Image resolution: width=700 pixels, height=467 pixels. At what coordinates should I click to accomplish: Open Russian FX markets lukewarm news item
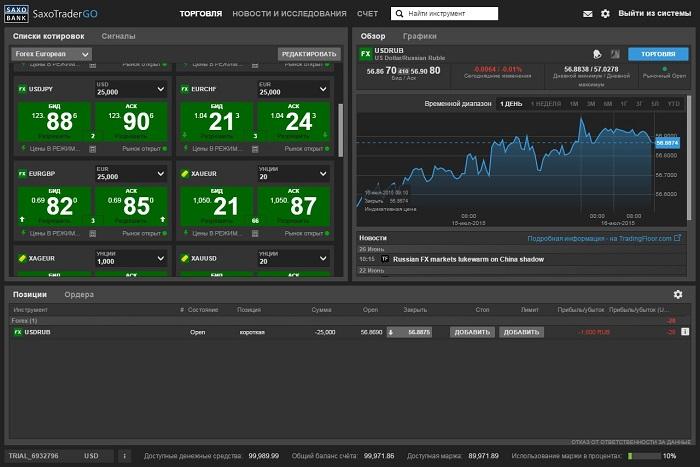(x=468, y=259)
